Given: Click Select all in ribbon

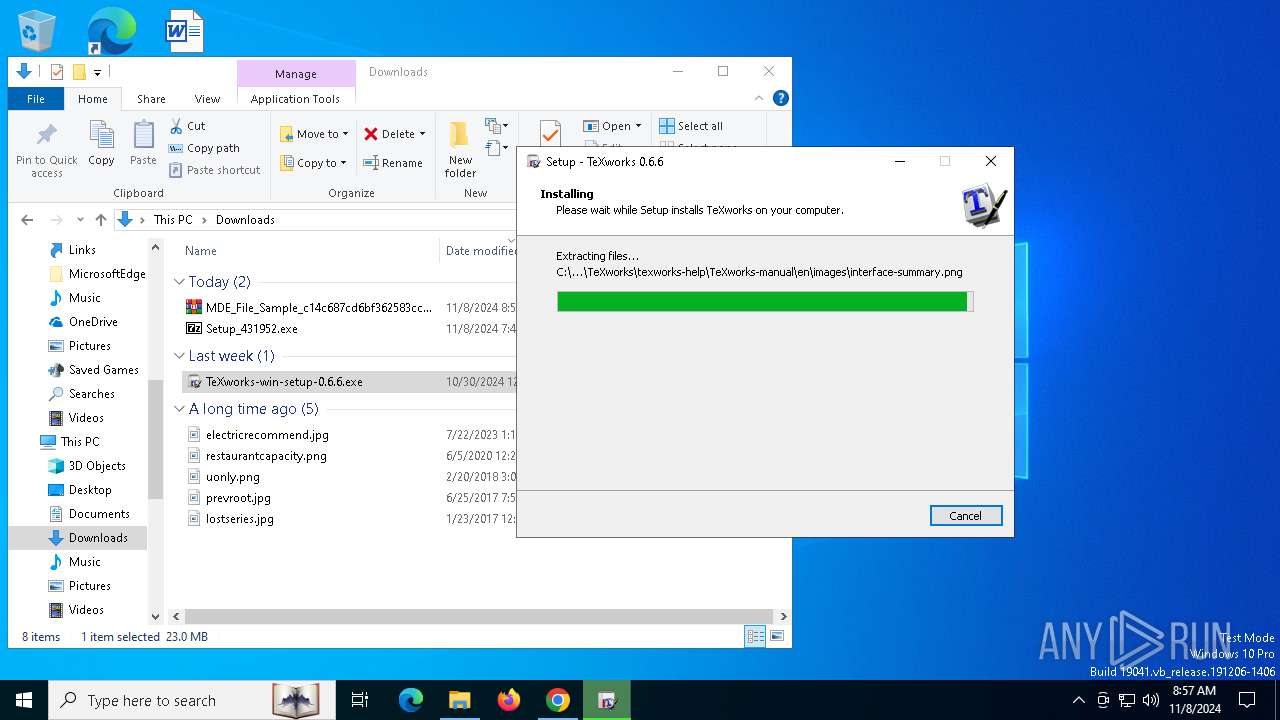Looking at the screenshot, I should point(691,126).
